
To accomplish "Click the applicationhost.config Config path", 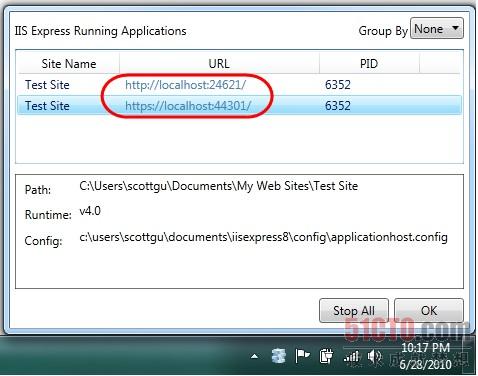I will 263,237.
